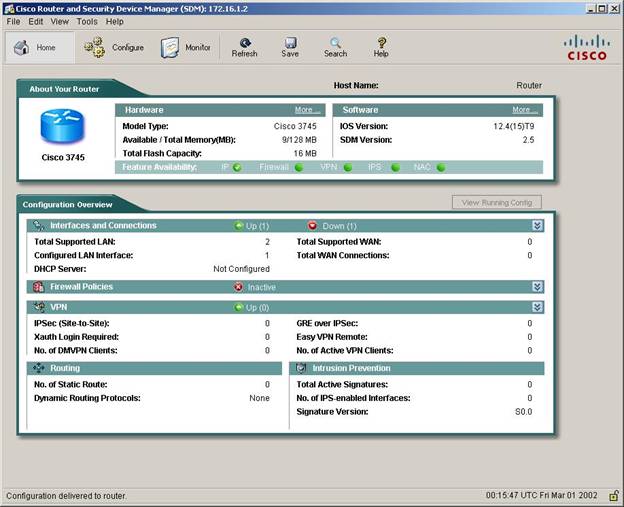Click the Cisco logo

(587, 48)
